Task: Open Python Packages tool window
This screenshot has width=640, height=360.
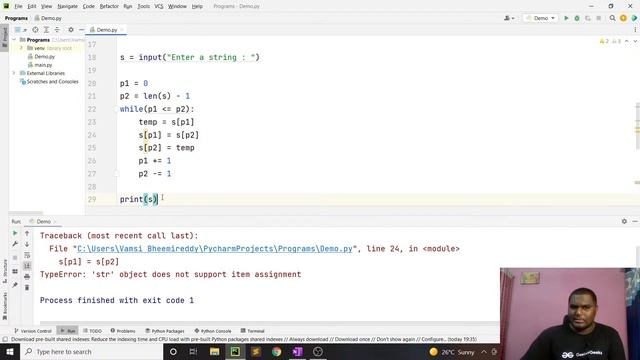Action: tap(165, 331)
